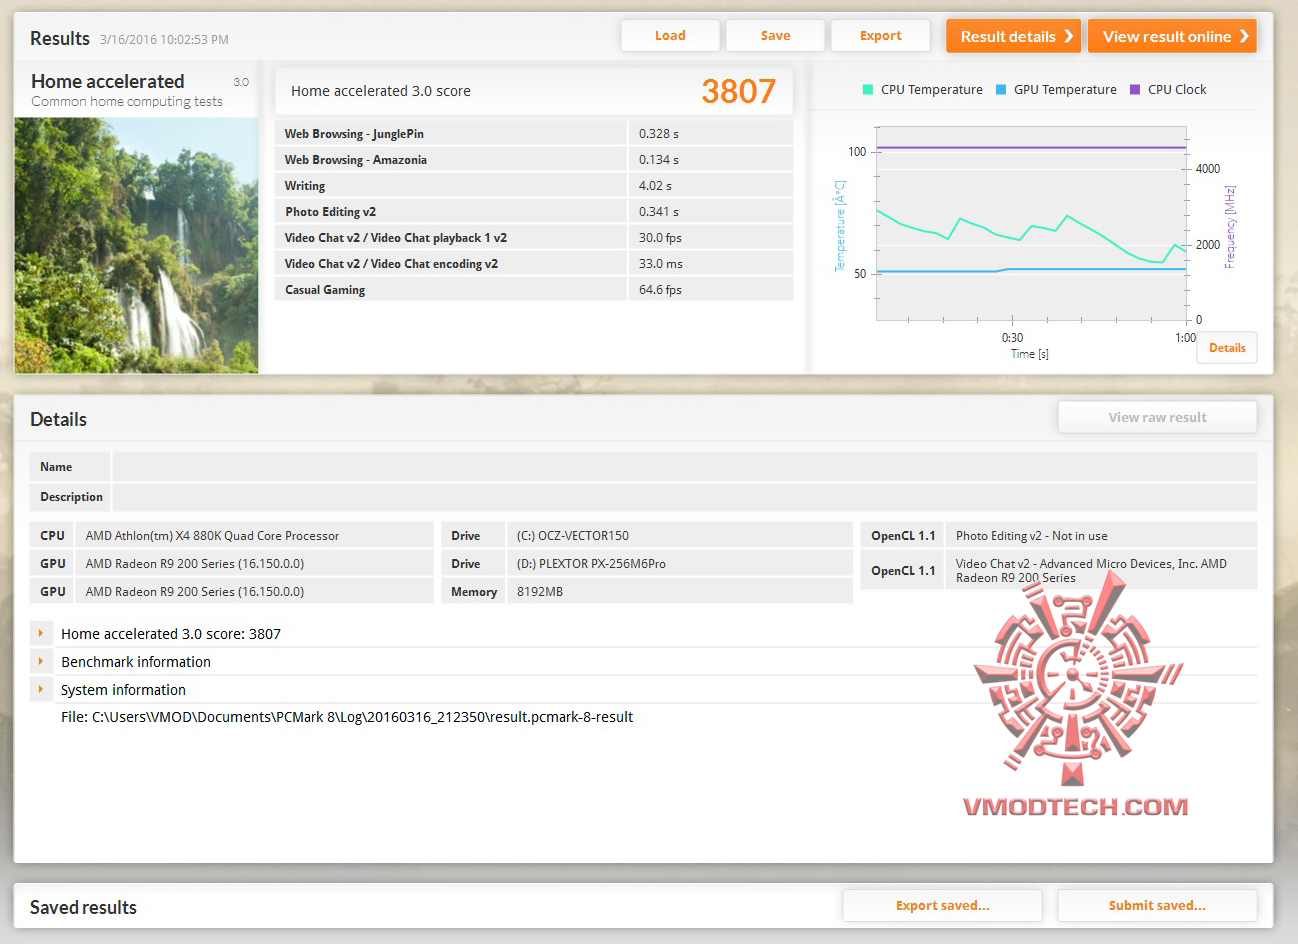This screenshot has height=944, width=1298.
Task: Click the 0.328 s JunglePin value
Action: point(659,134)
